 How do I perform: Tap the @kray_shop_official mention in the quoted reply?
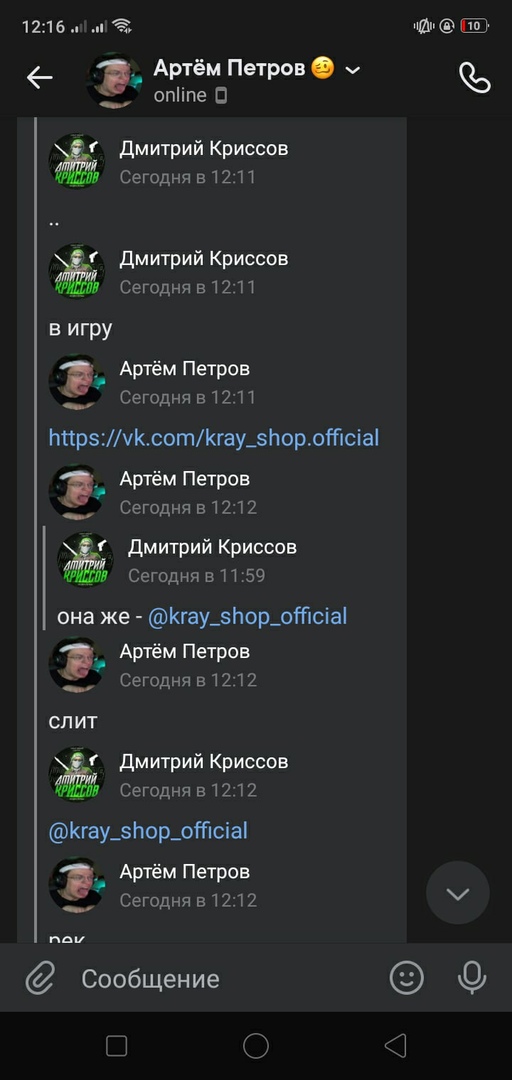point(247,616)
